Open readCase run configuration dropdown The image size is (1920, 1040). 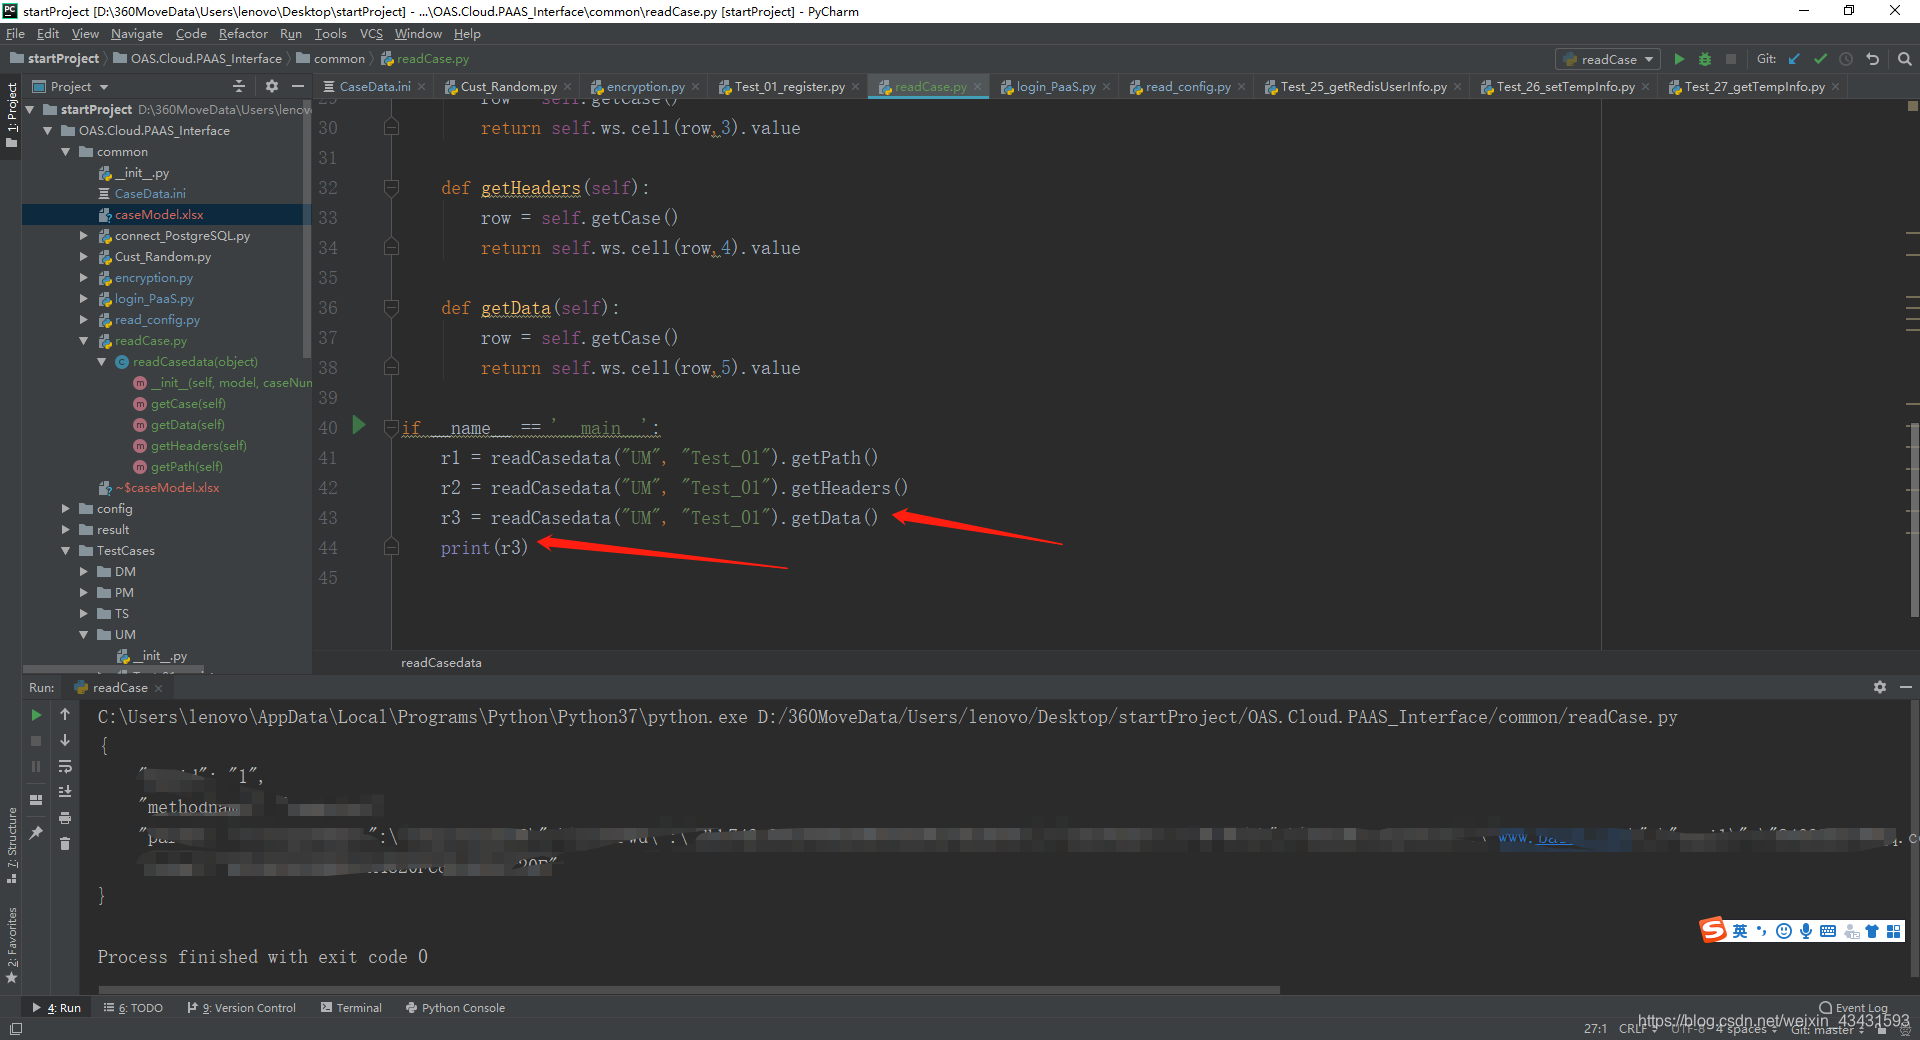1608,60
